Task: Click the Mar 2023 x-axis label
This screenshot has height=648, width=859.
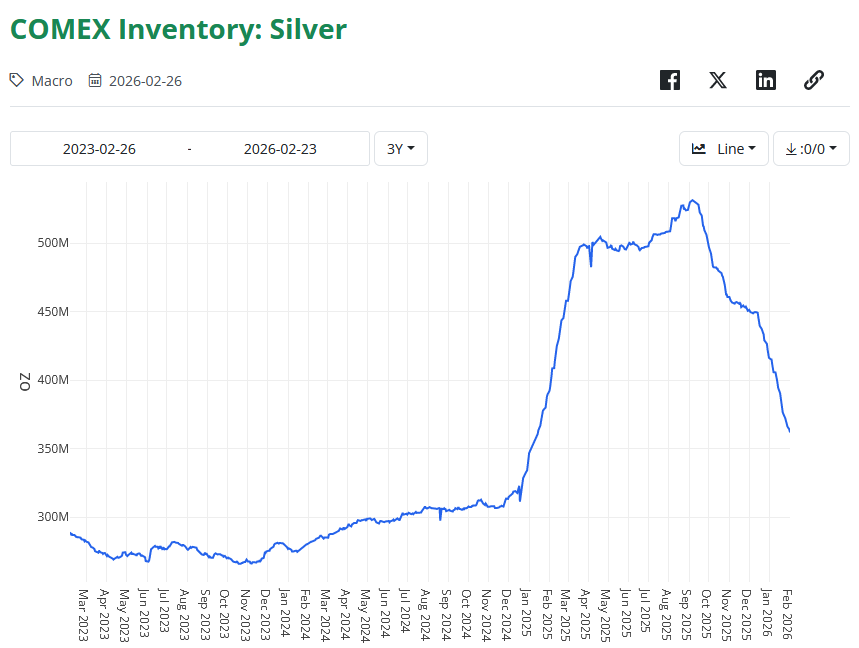Action: (83, 615)
